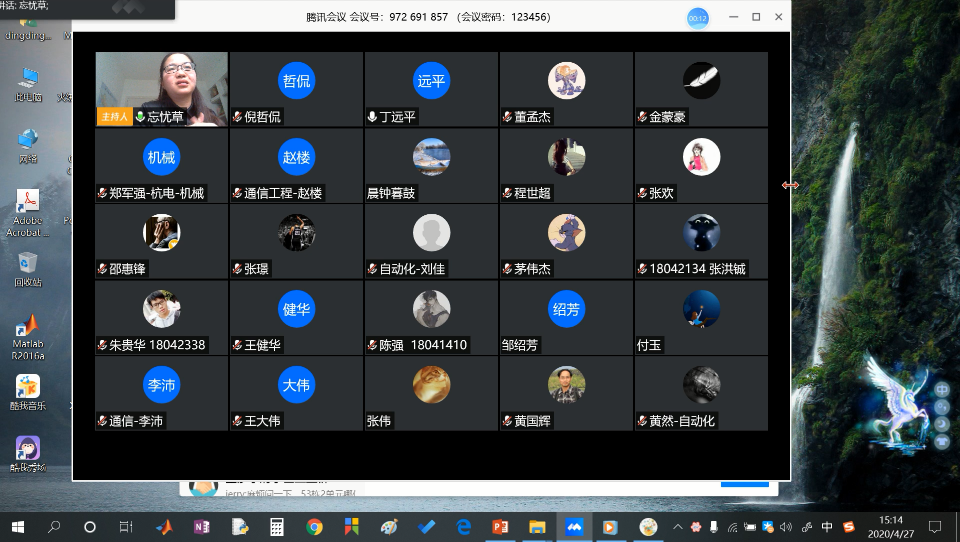The image size is (960, 542).
Task: Select 陈强 18041410's avatar
Action: coord(432,309)
